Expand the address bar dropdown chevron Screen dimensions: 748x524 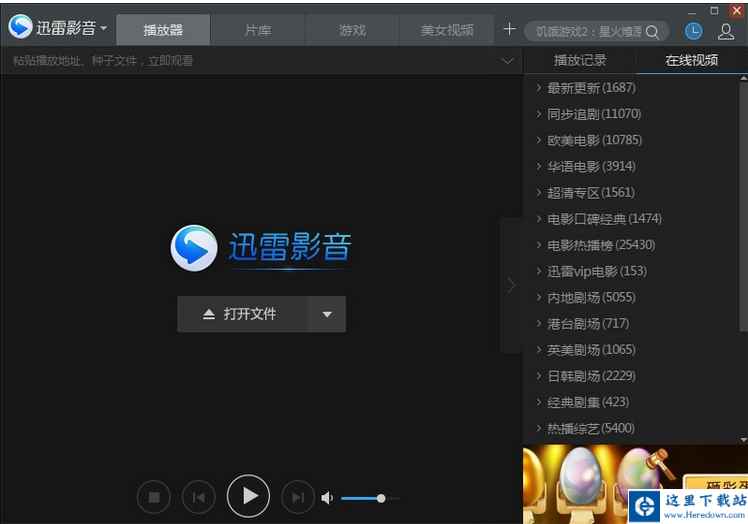click(x=508, y=61)
